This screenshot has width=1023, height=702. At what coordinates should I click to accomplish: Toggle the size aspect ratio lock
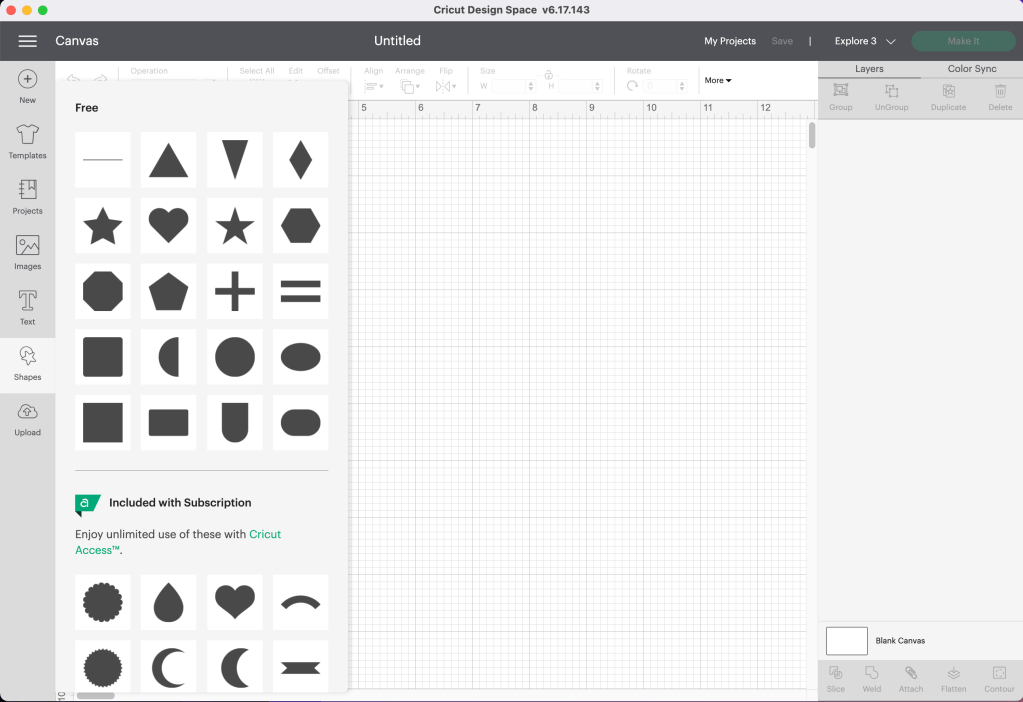(x=549, y=76)
